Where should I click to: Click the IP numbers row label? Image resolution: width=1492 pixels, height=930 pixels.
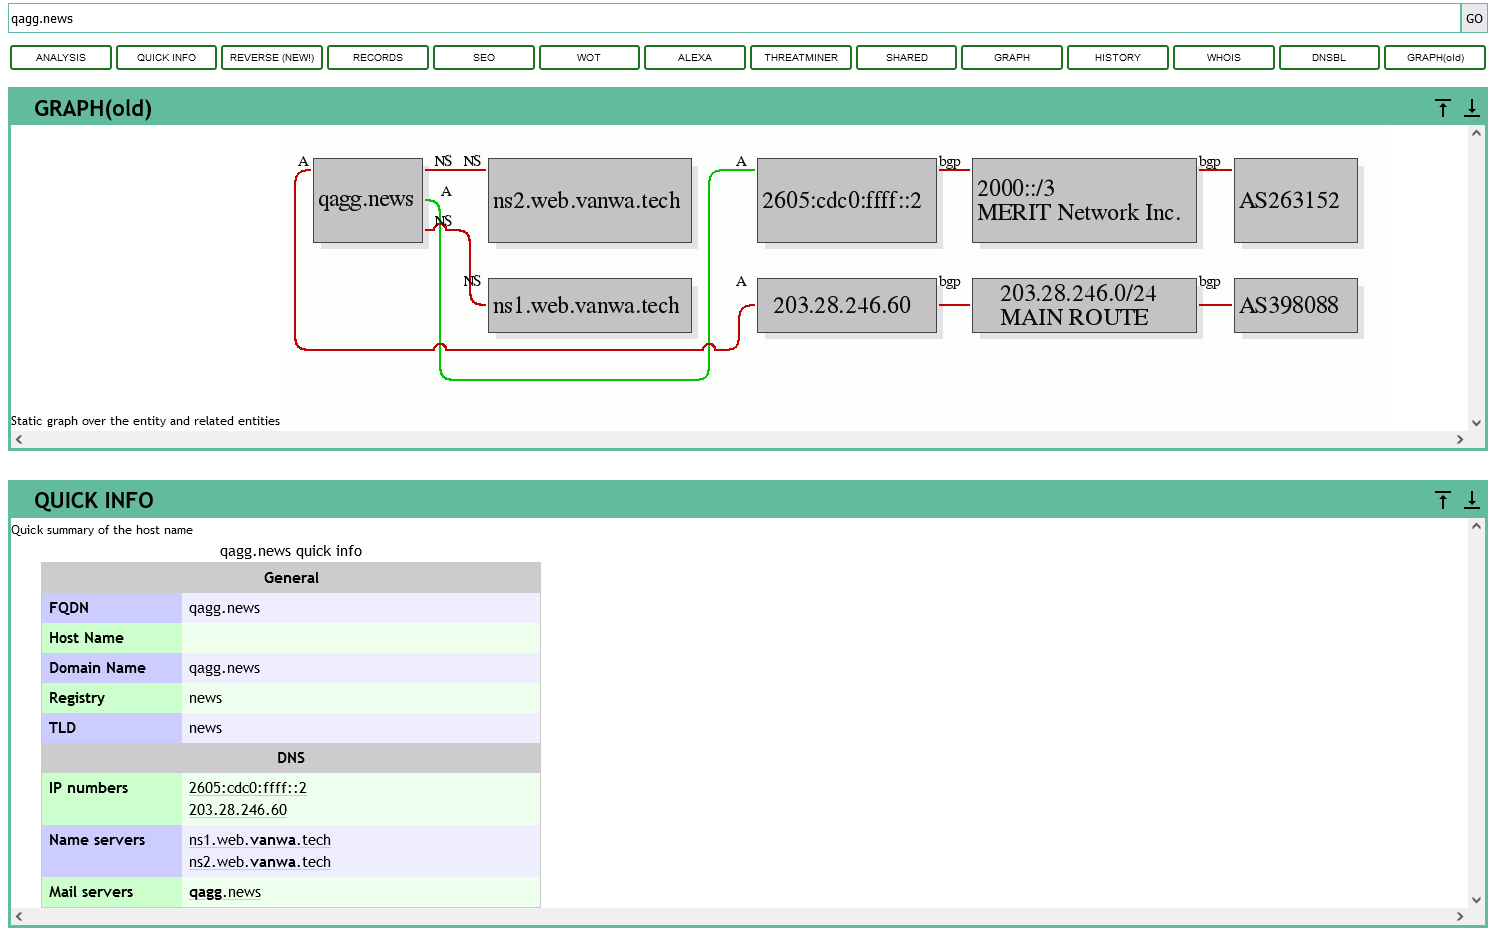click(89, 788)
